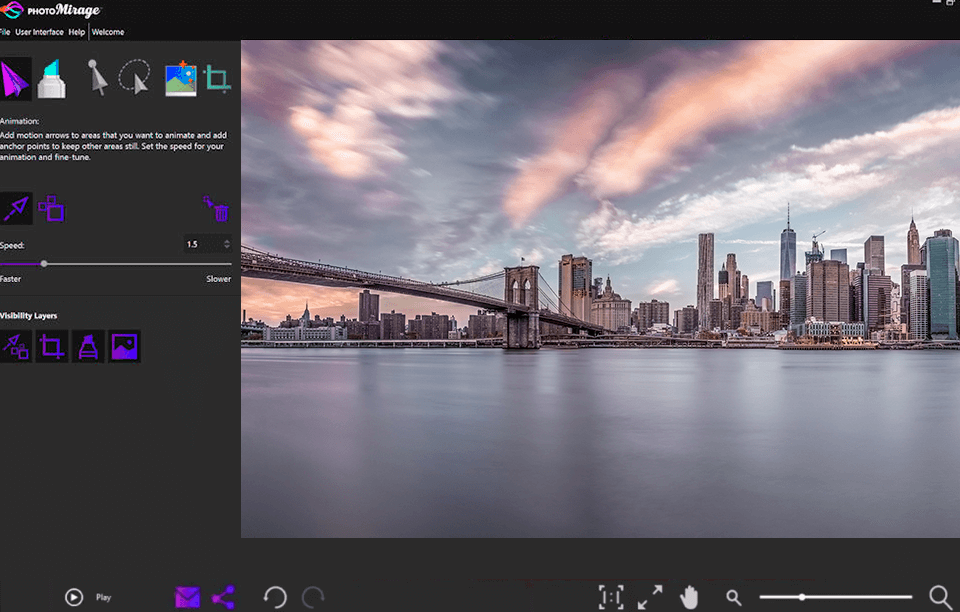Click the purple envelope email icon
Image resolution: width=960 pixels, height=612 pixels.
187,597
